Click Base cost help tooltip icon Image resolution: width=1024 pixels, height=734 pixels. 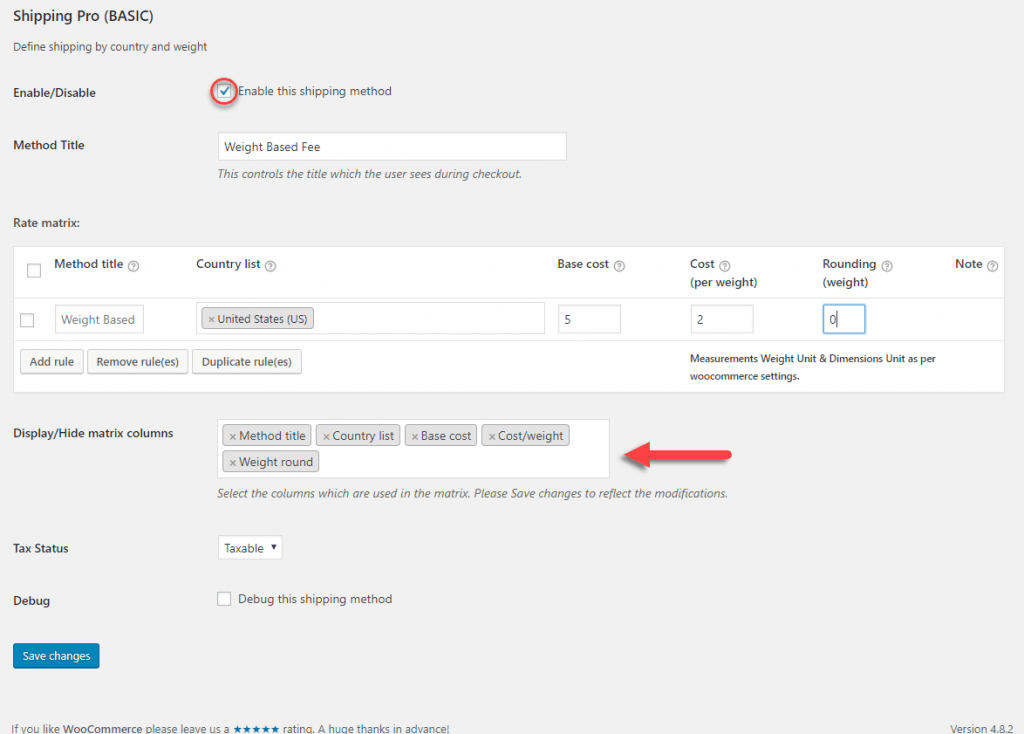point(619,266)
